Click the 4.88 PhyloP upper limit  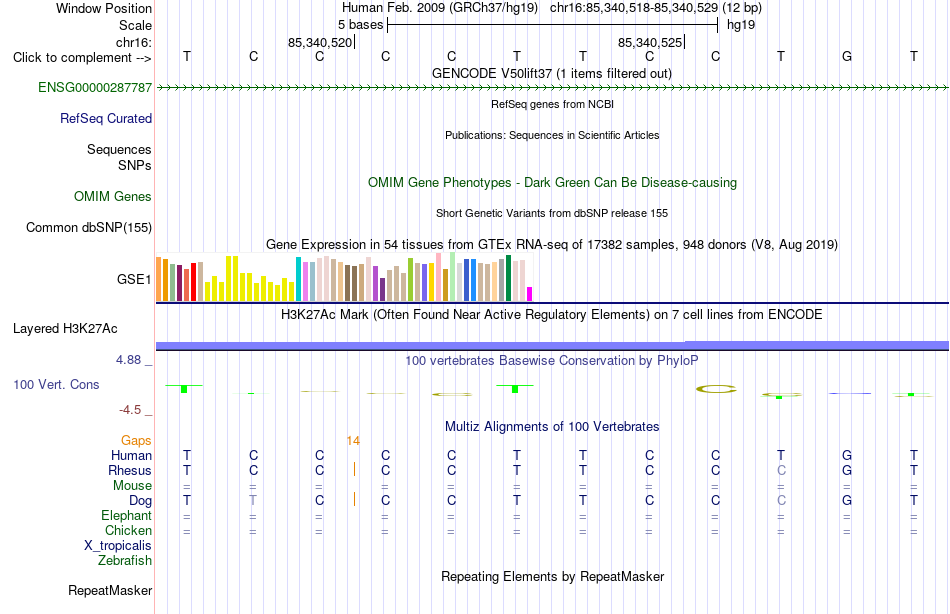click(128, 359)
